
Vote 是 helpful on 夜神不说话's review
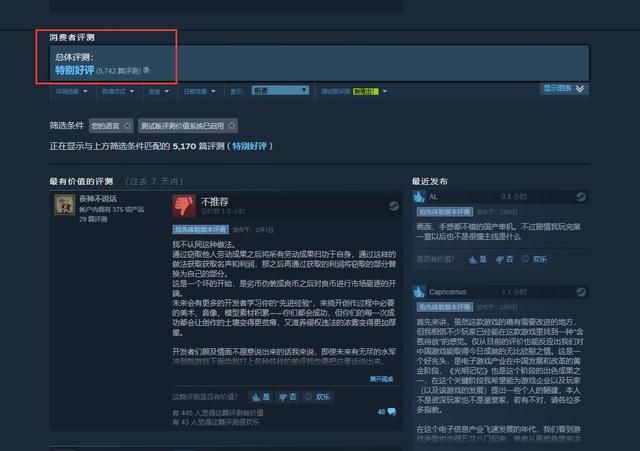click(261, 397)
